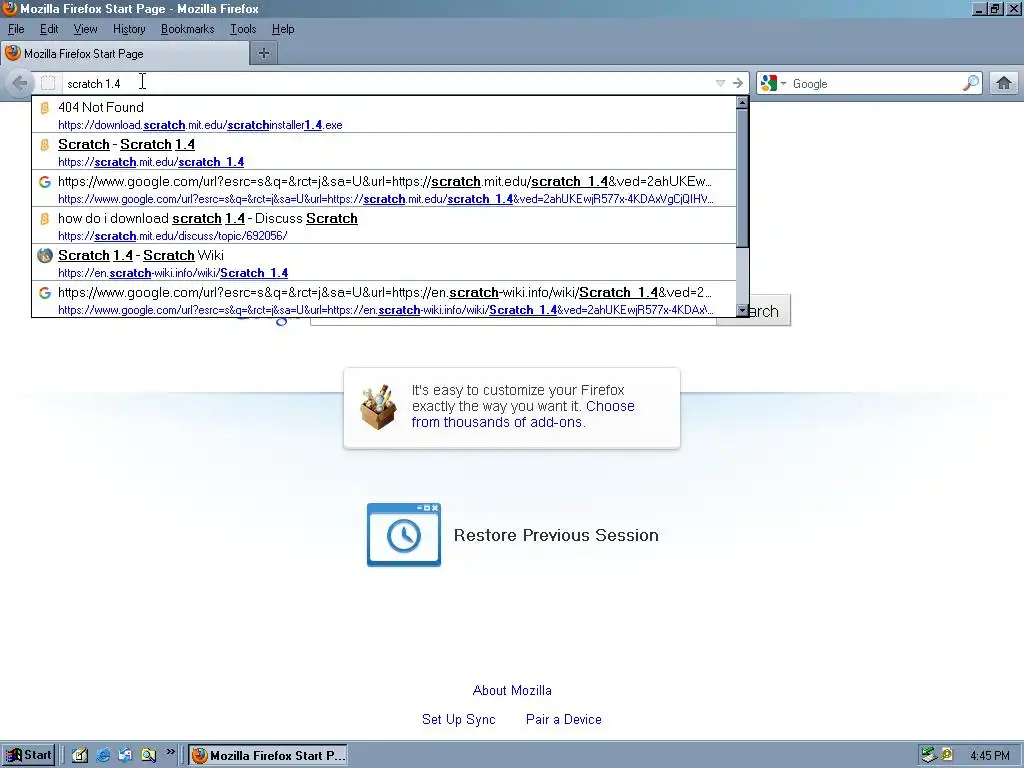Open the View menu
The height and width of the screenshot is (768, 1024).
click(x=86, y=29)
